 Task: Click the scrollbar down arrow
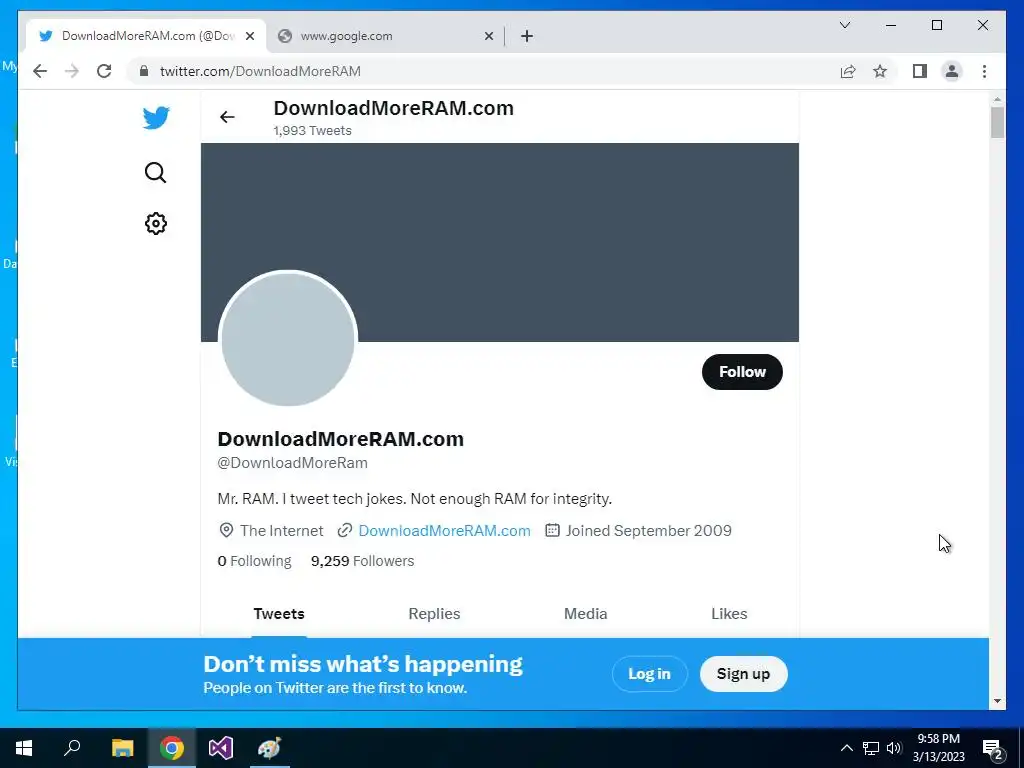click(997, 701)
